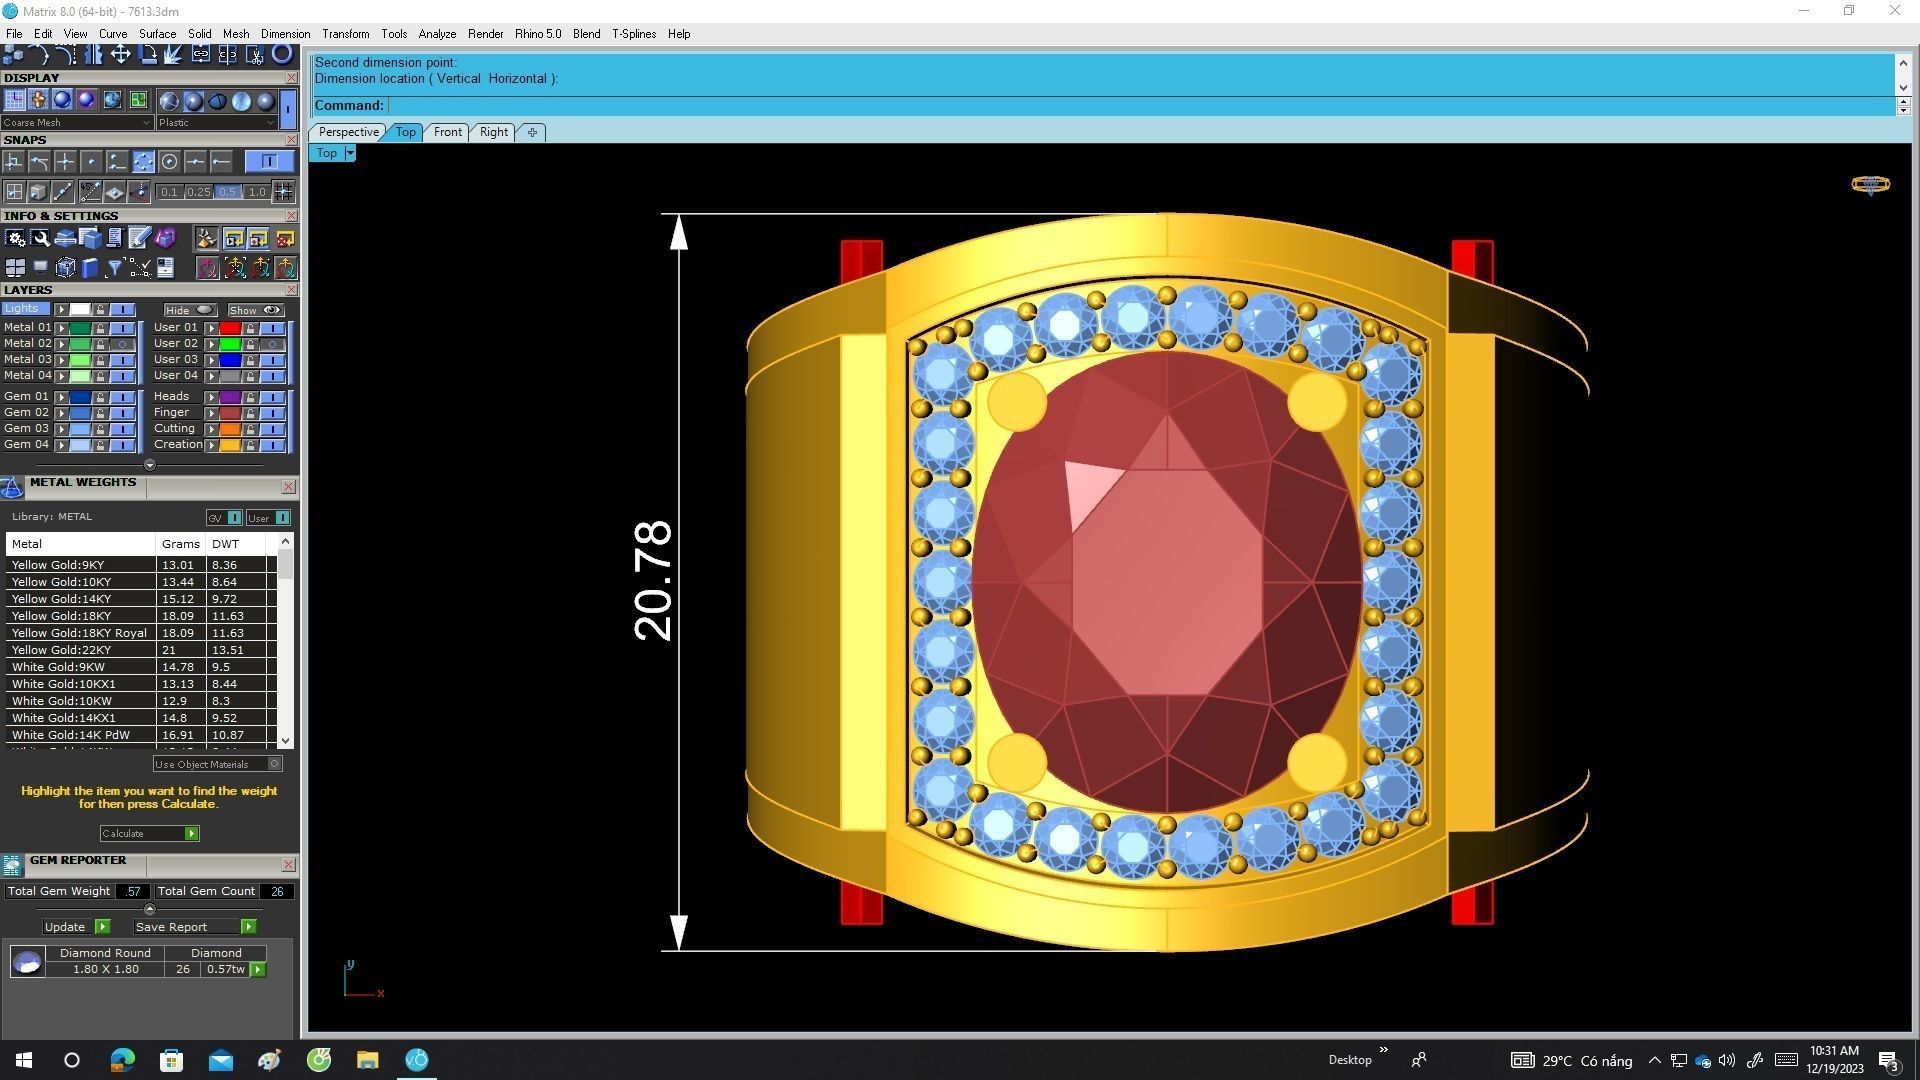Collapse Layers panel with bottom arrow handle

pos(149,465)
